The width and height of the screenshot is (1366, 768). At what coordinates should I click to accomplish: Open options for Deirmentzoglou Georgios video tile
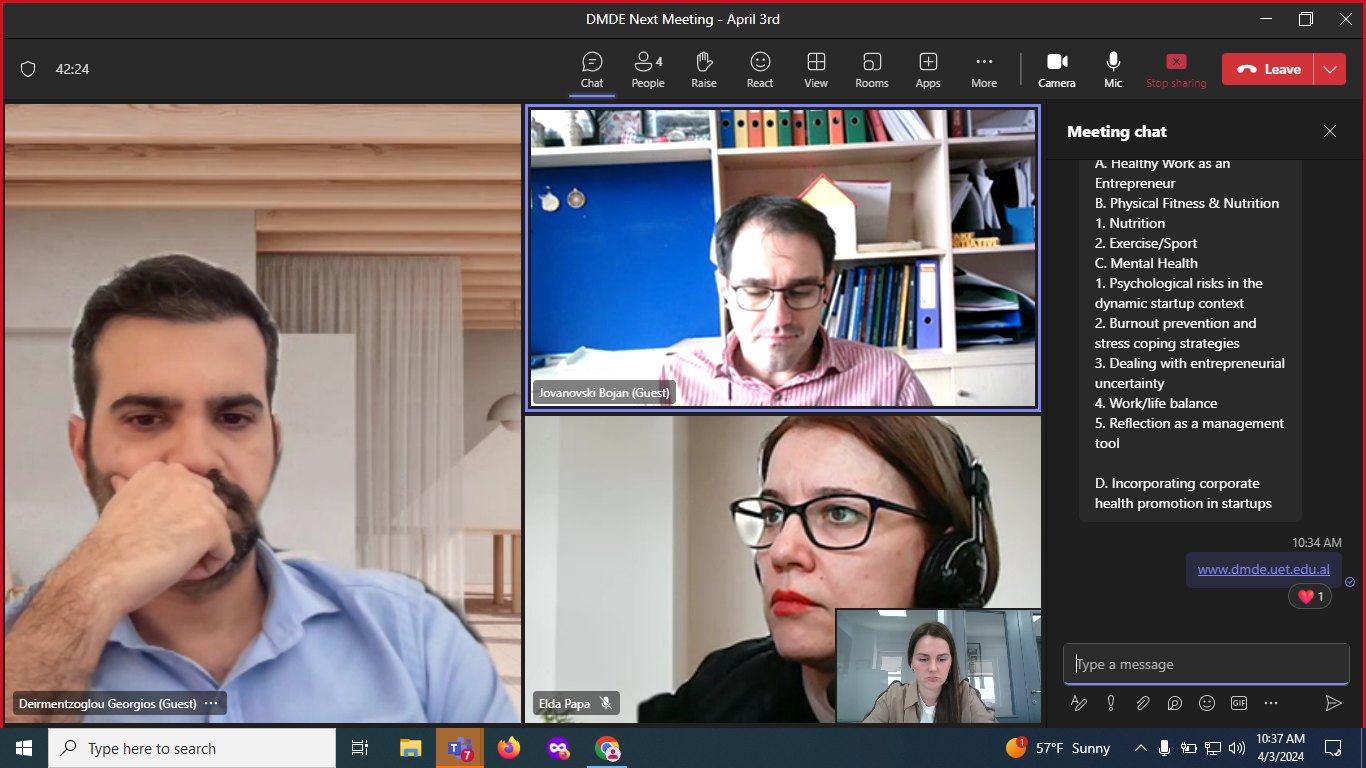coord(211,704)
